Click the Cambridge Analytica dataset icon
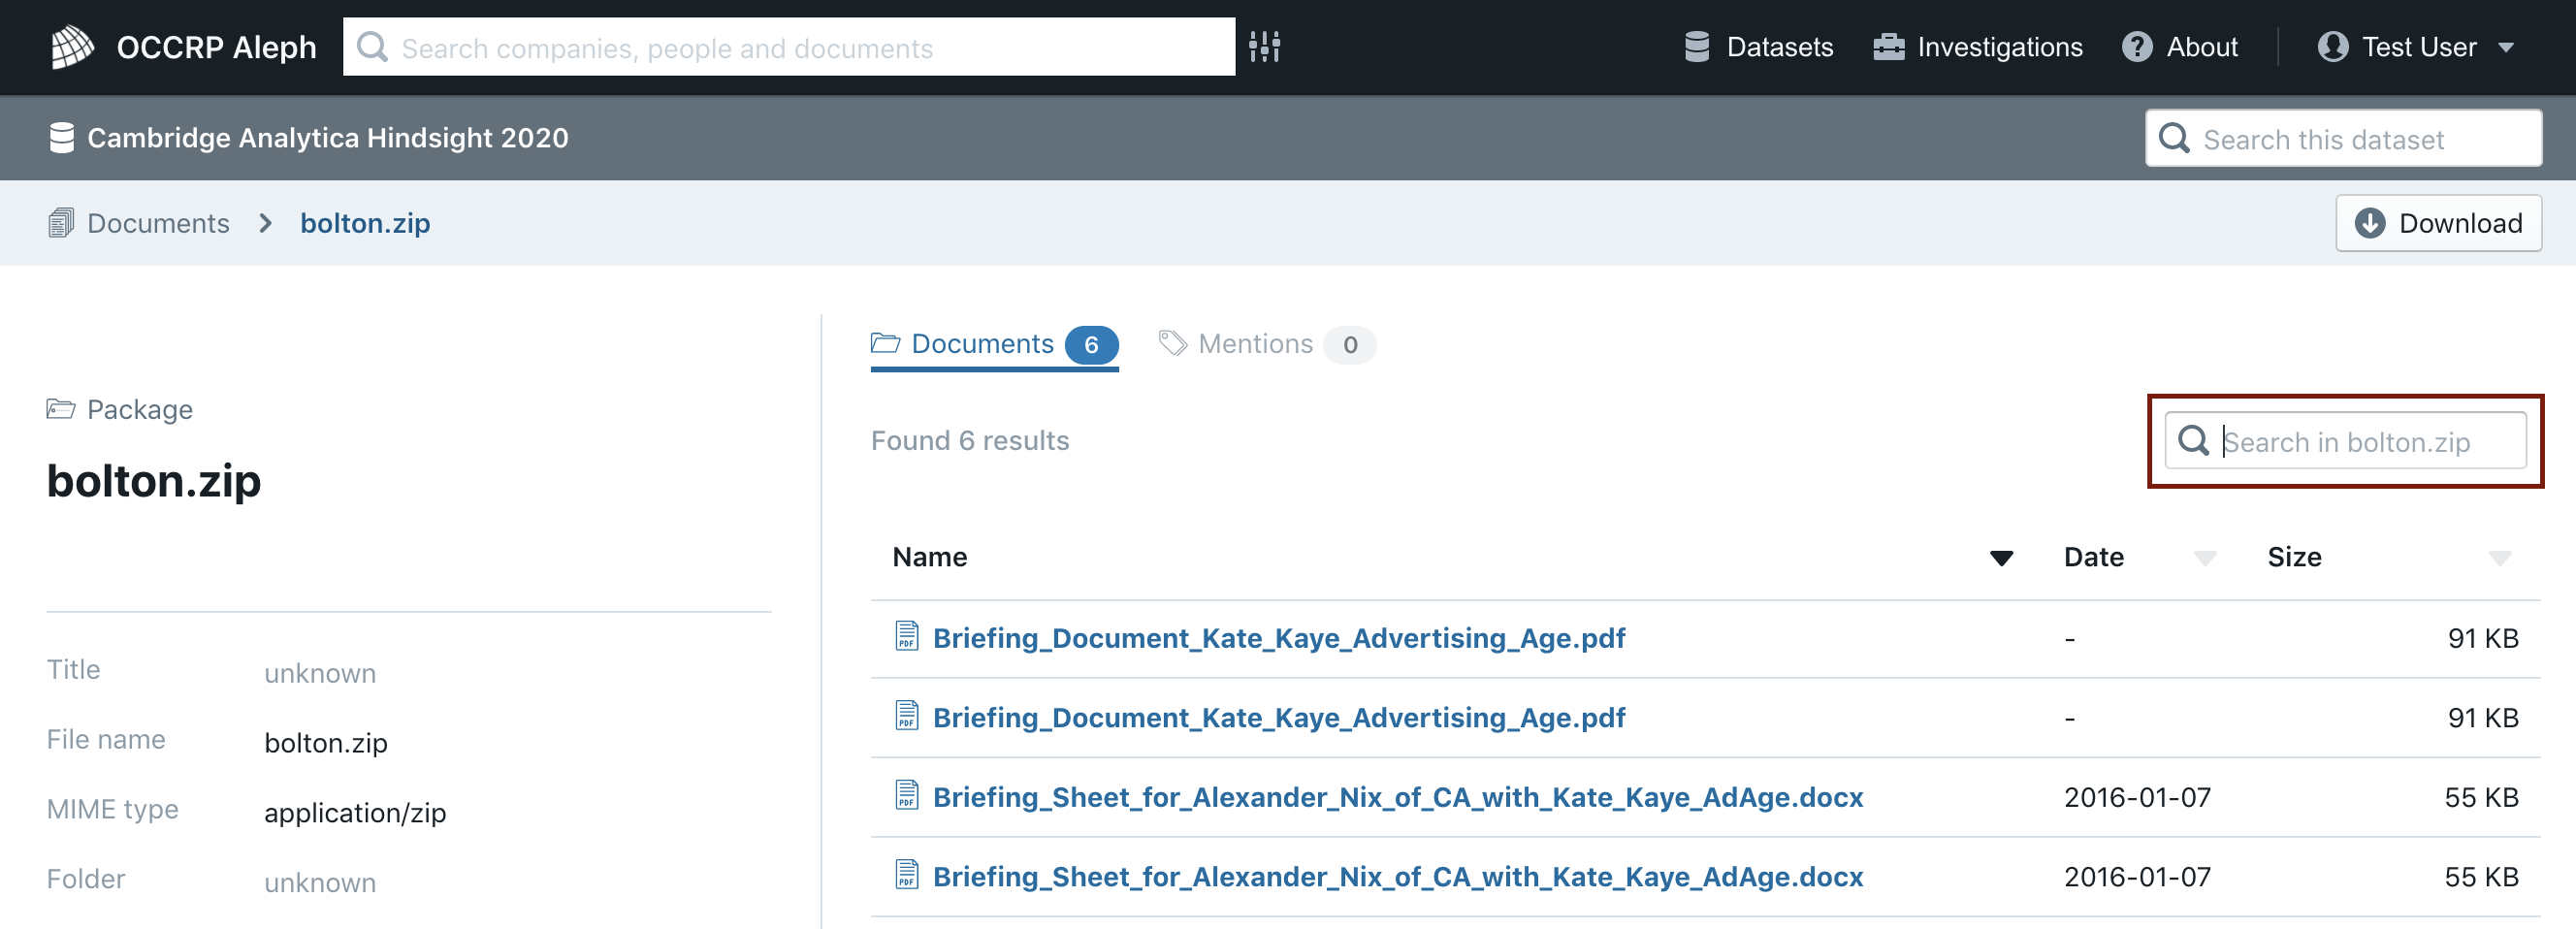 (x=62, y=138)
